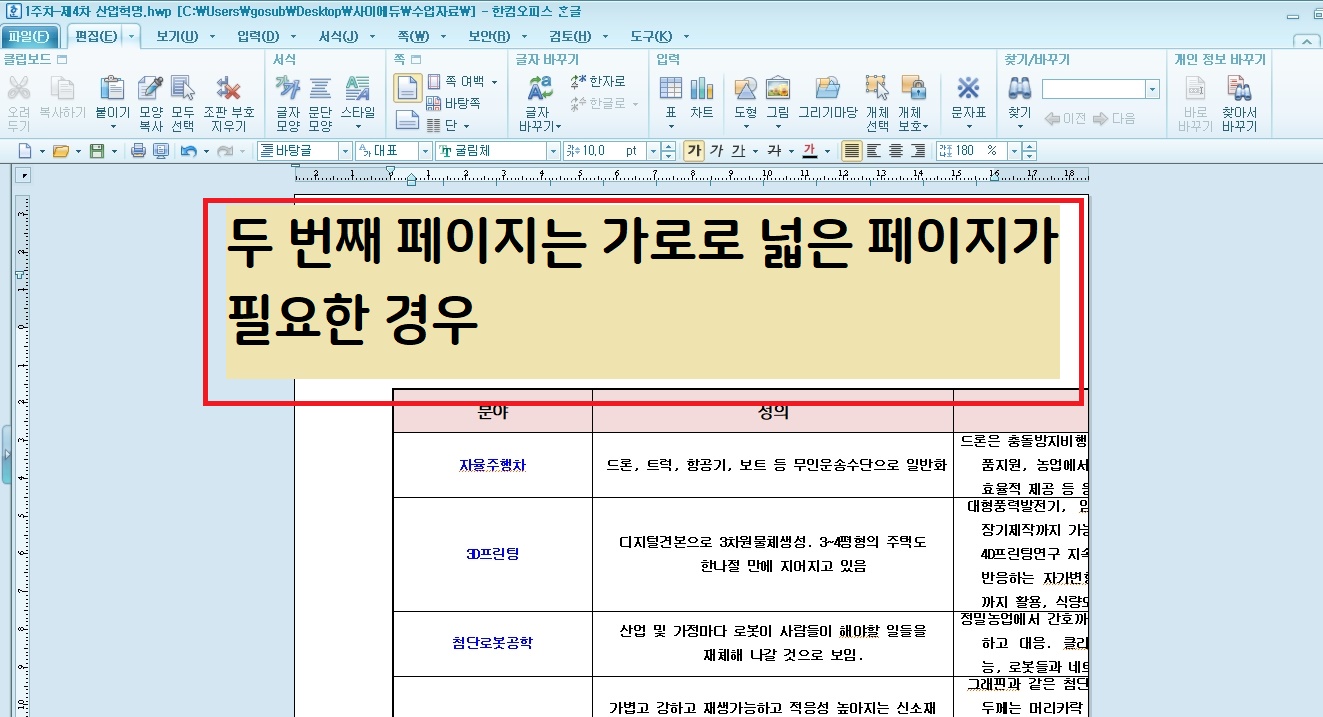The height and width of the screenshot is (717, 1323).
Task: Open the 도구(K) menu
Action: pyautogui.click(x=651, y=37)
